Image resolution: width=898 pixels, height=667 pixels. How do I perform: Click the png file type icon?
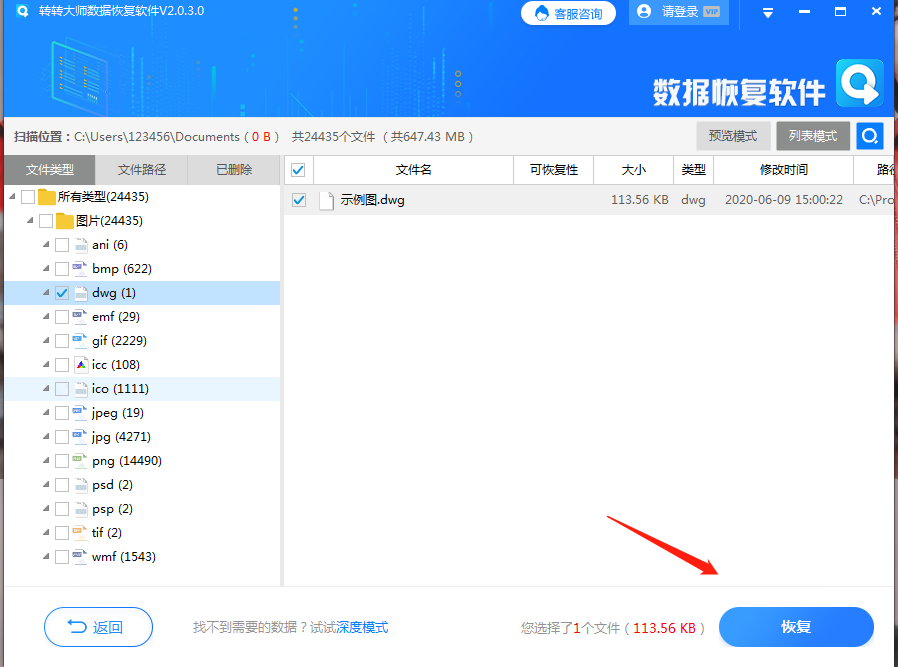(x=80, y=461)
